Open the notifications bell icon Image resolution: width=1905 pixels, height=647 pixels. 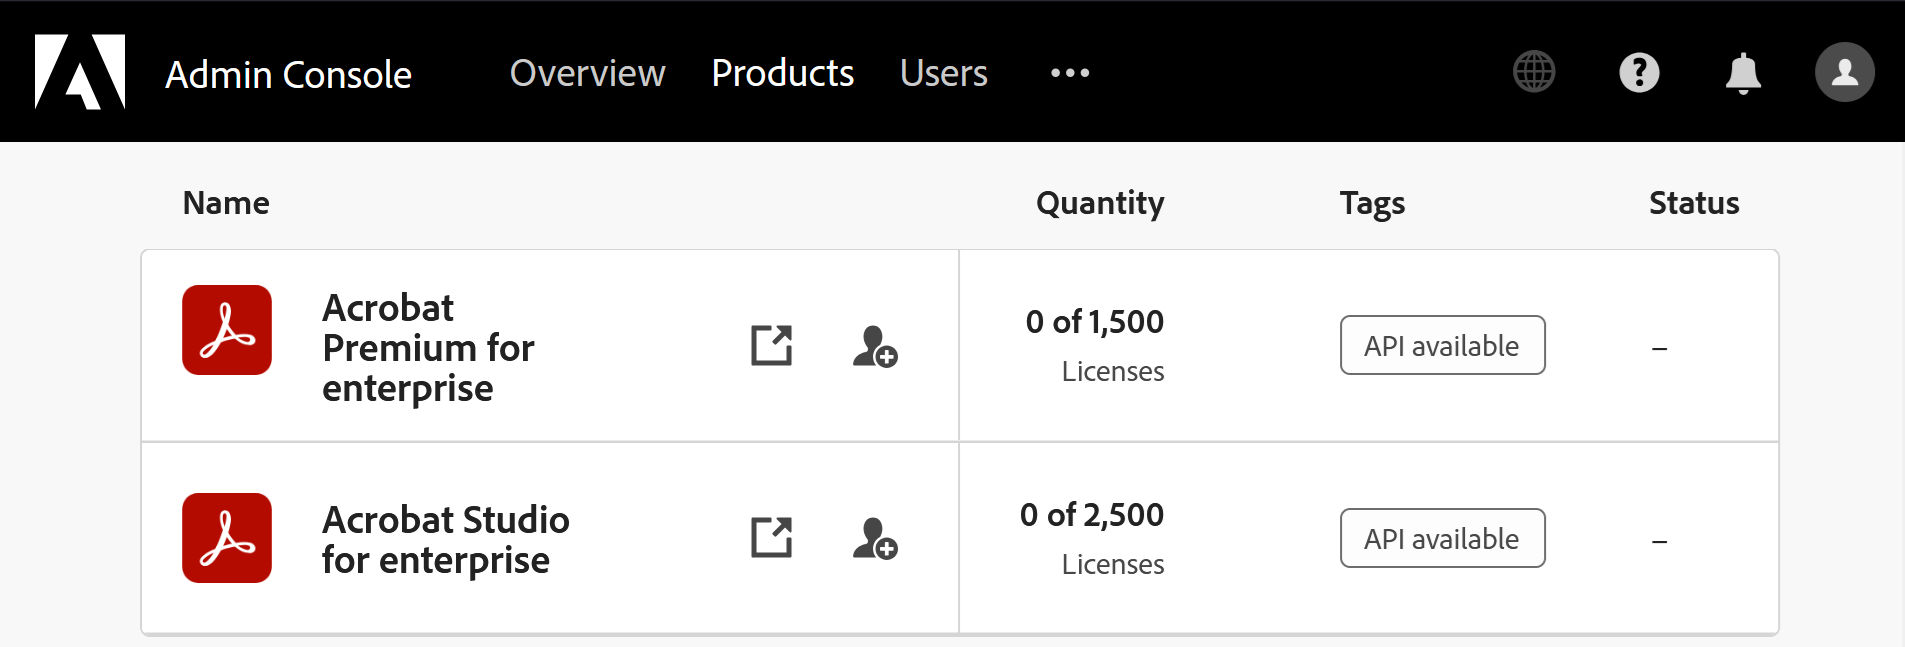[x=1743, y=73]
